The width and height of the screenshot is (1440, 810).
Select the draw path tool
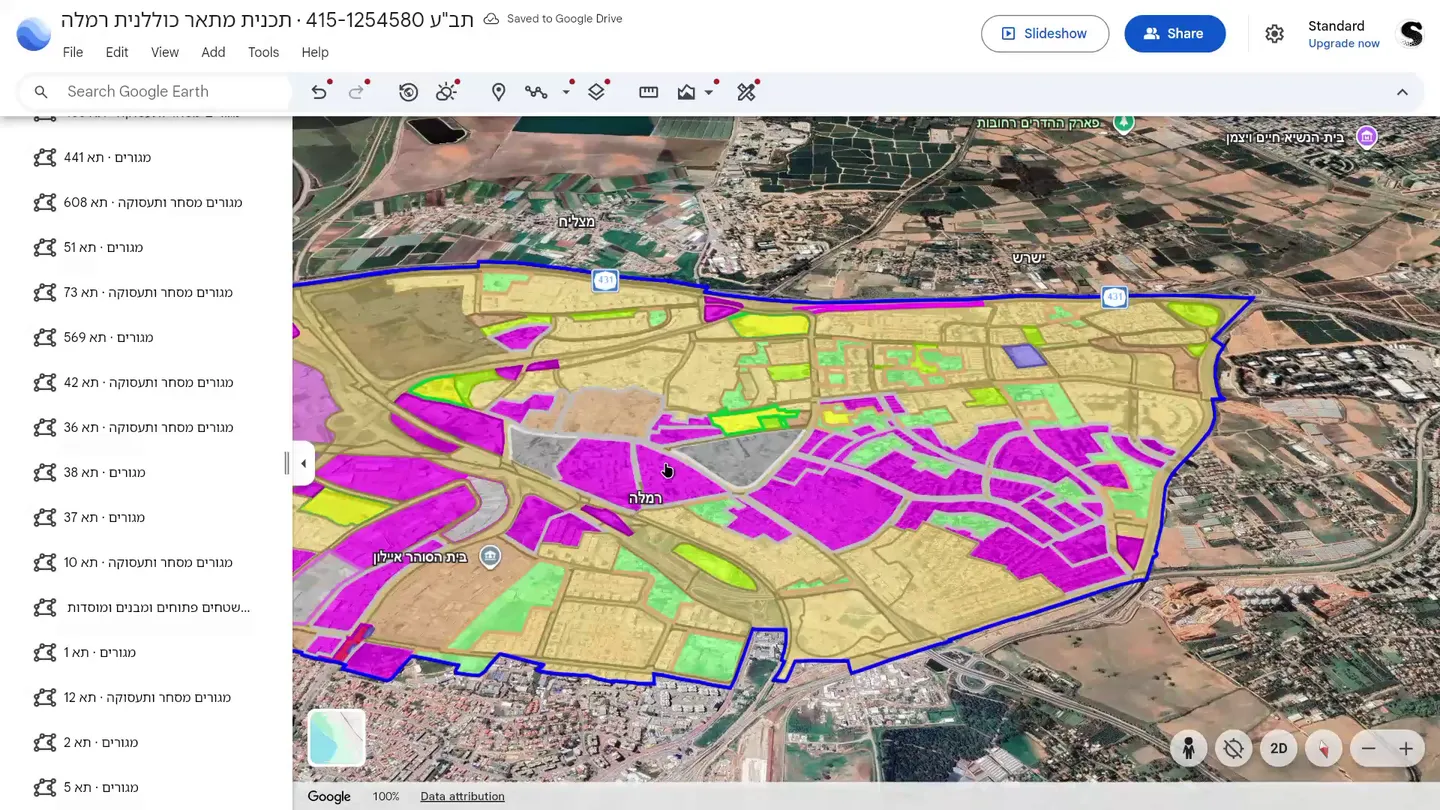[x=536, y=92]
